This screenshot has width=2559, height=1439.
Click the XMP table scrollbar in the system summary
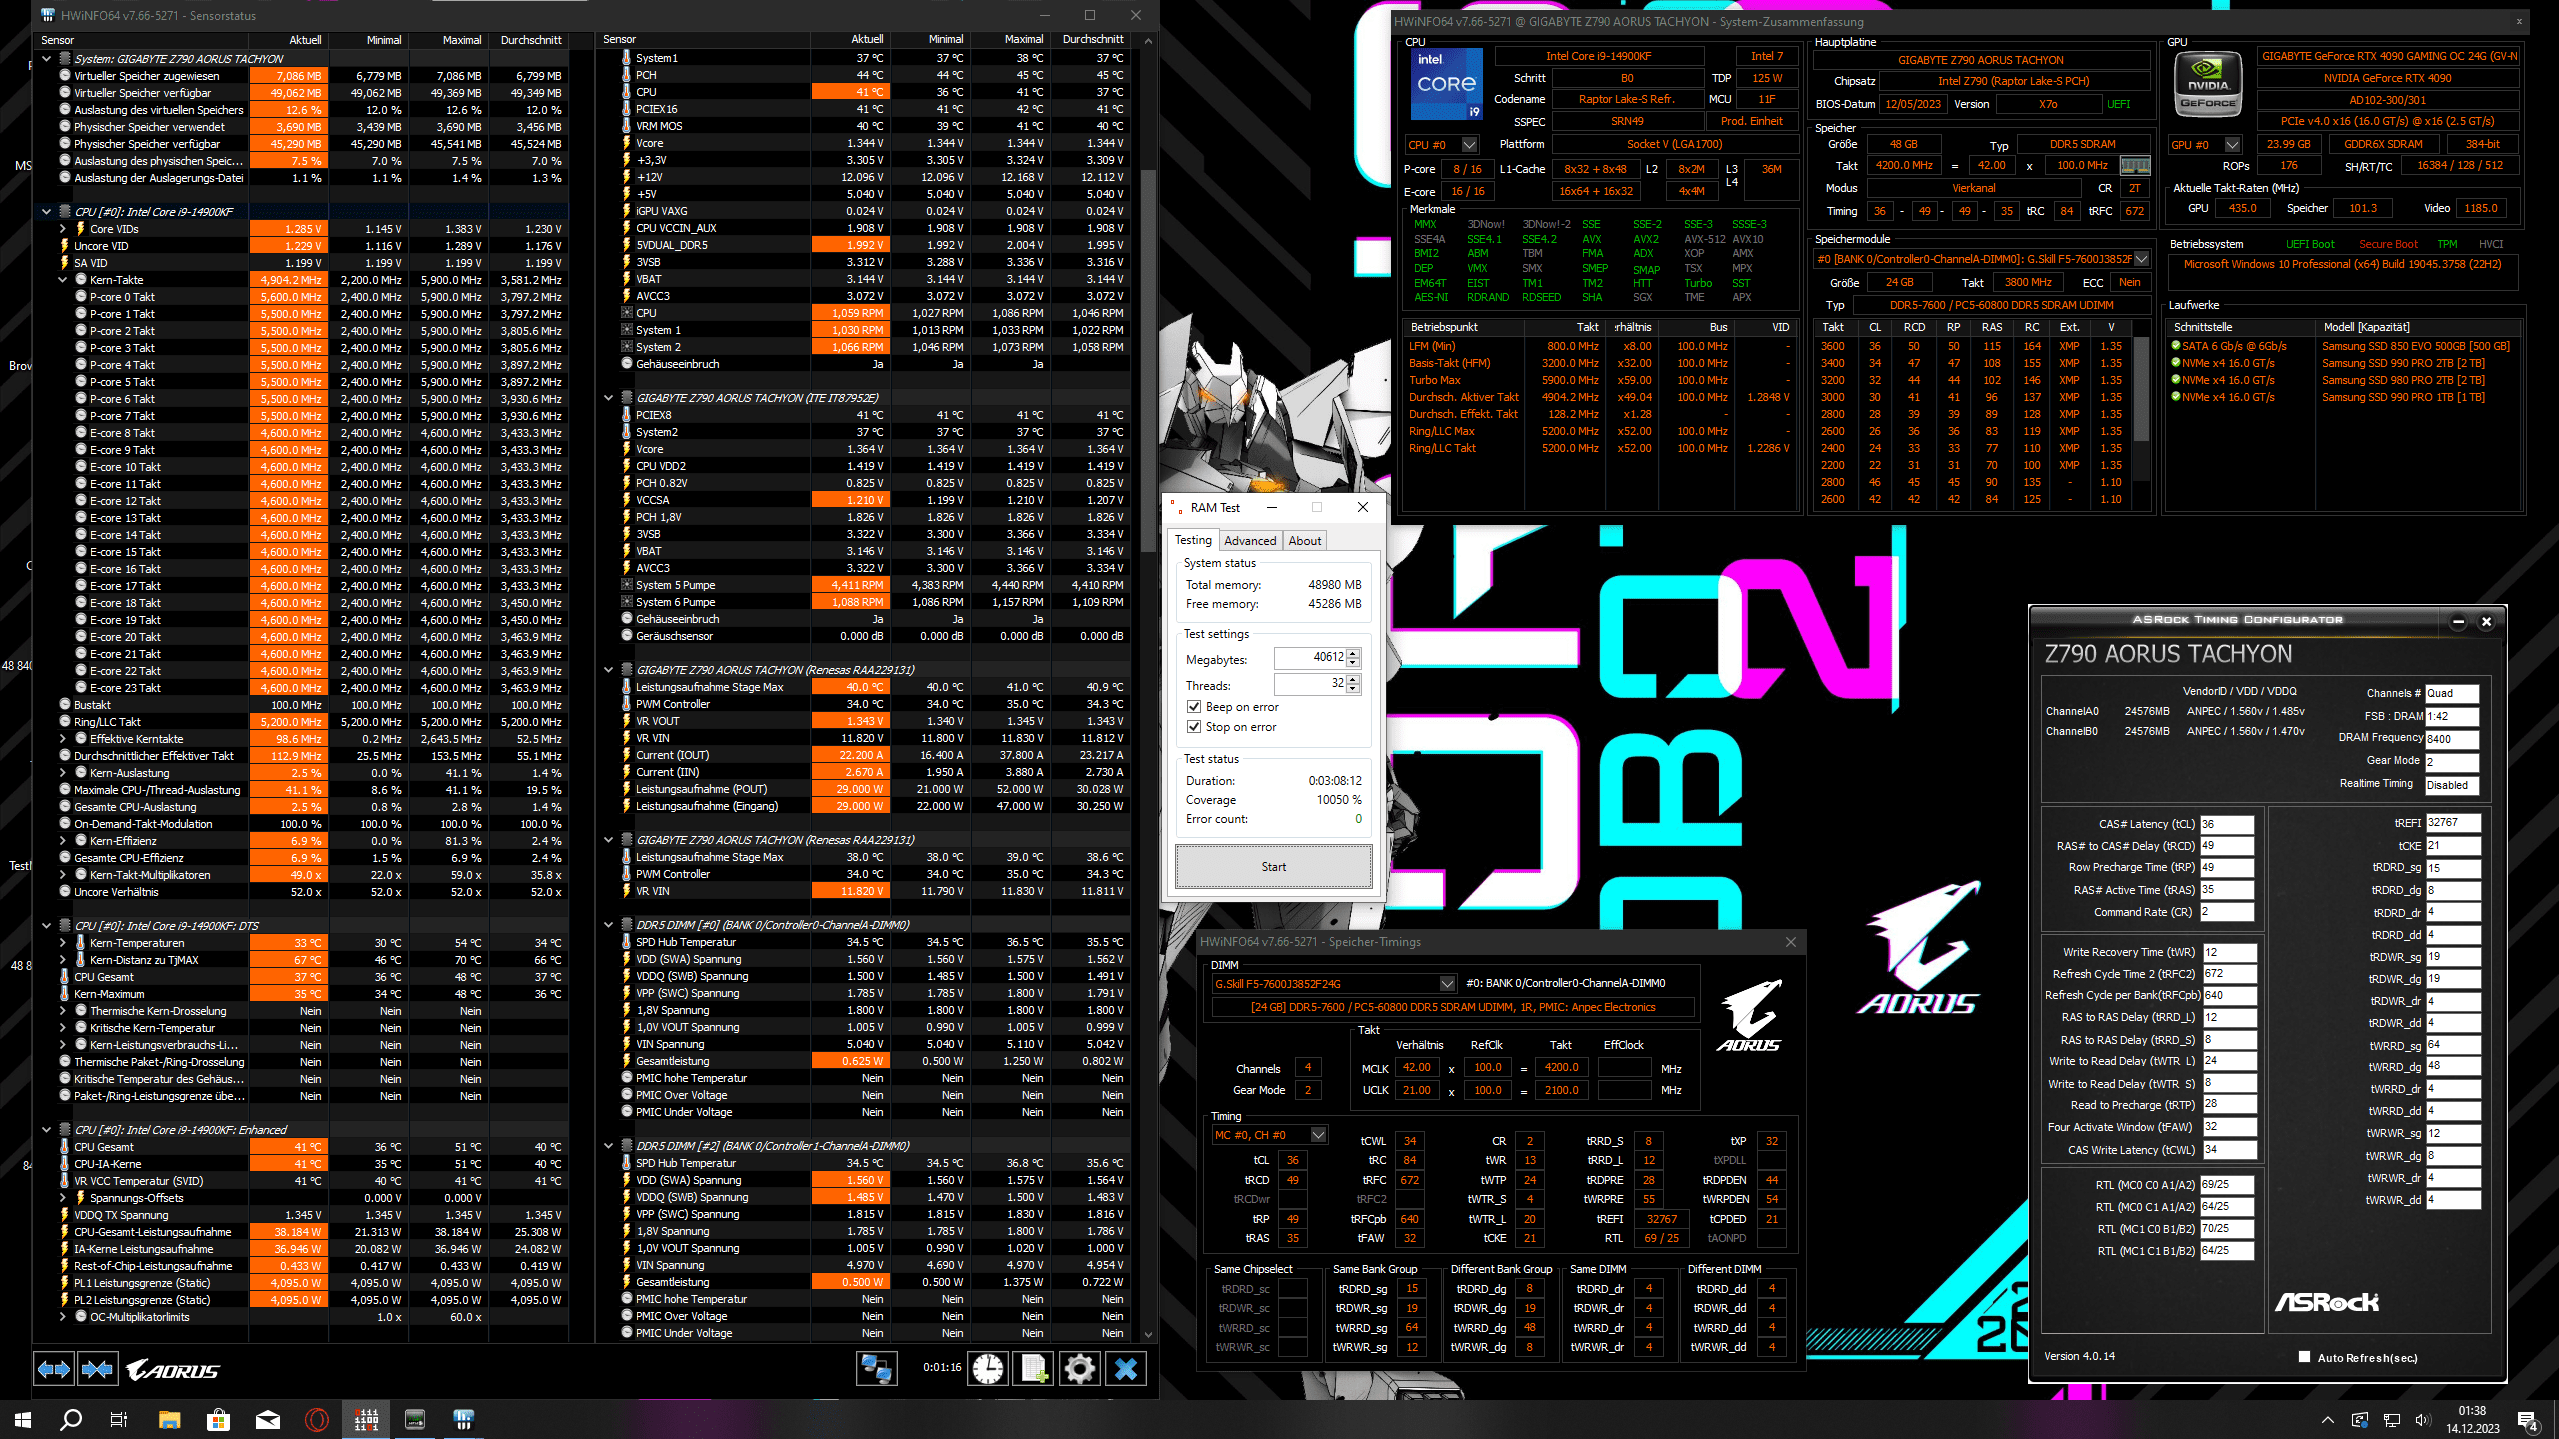click(2141, 390)
